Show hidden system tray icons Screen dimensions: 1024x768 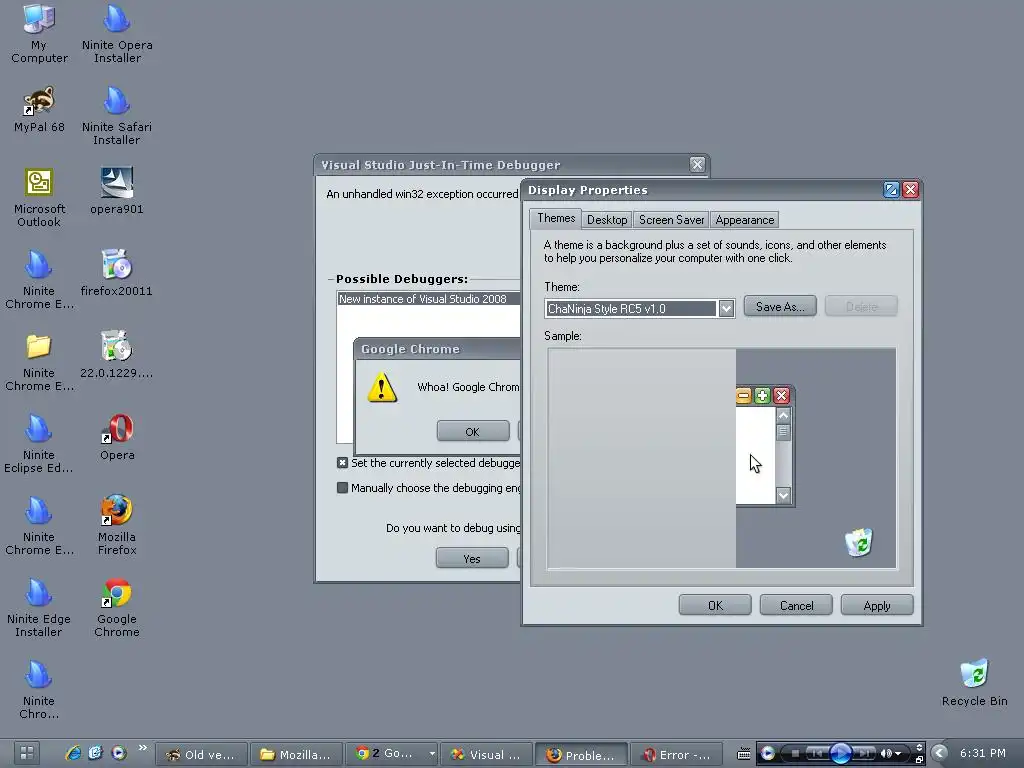(x=939, y=753)
